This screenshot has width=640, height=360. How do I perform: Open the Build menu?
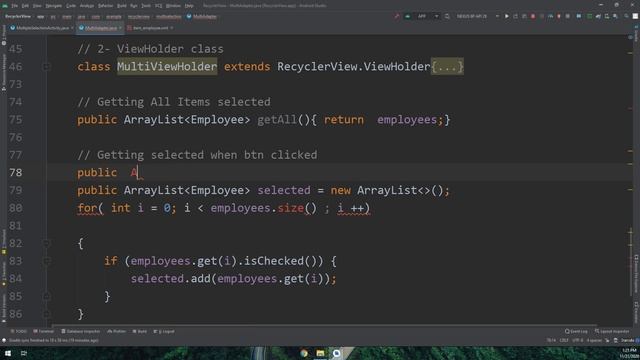[122, 6]
